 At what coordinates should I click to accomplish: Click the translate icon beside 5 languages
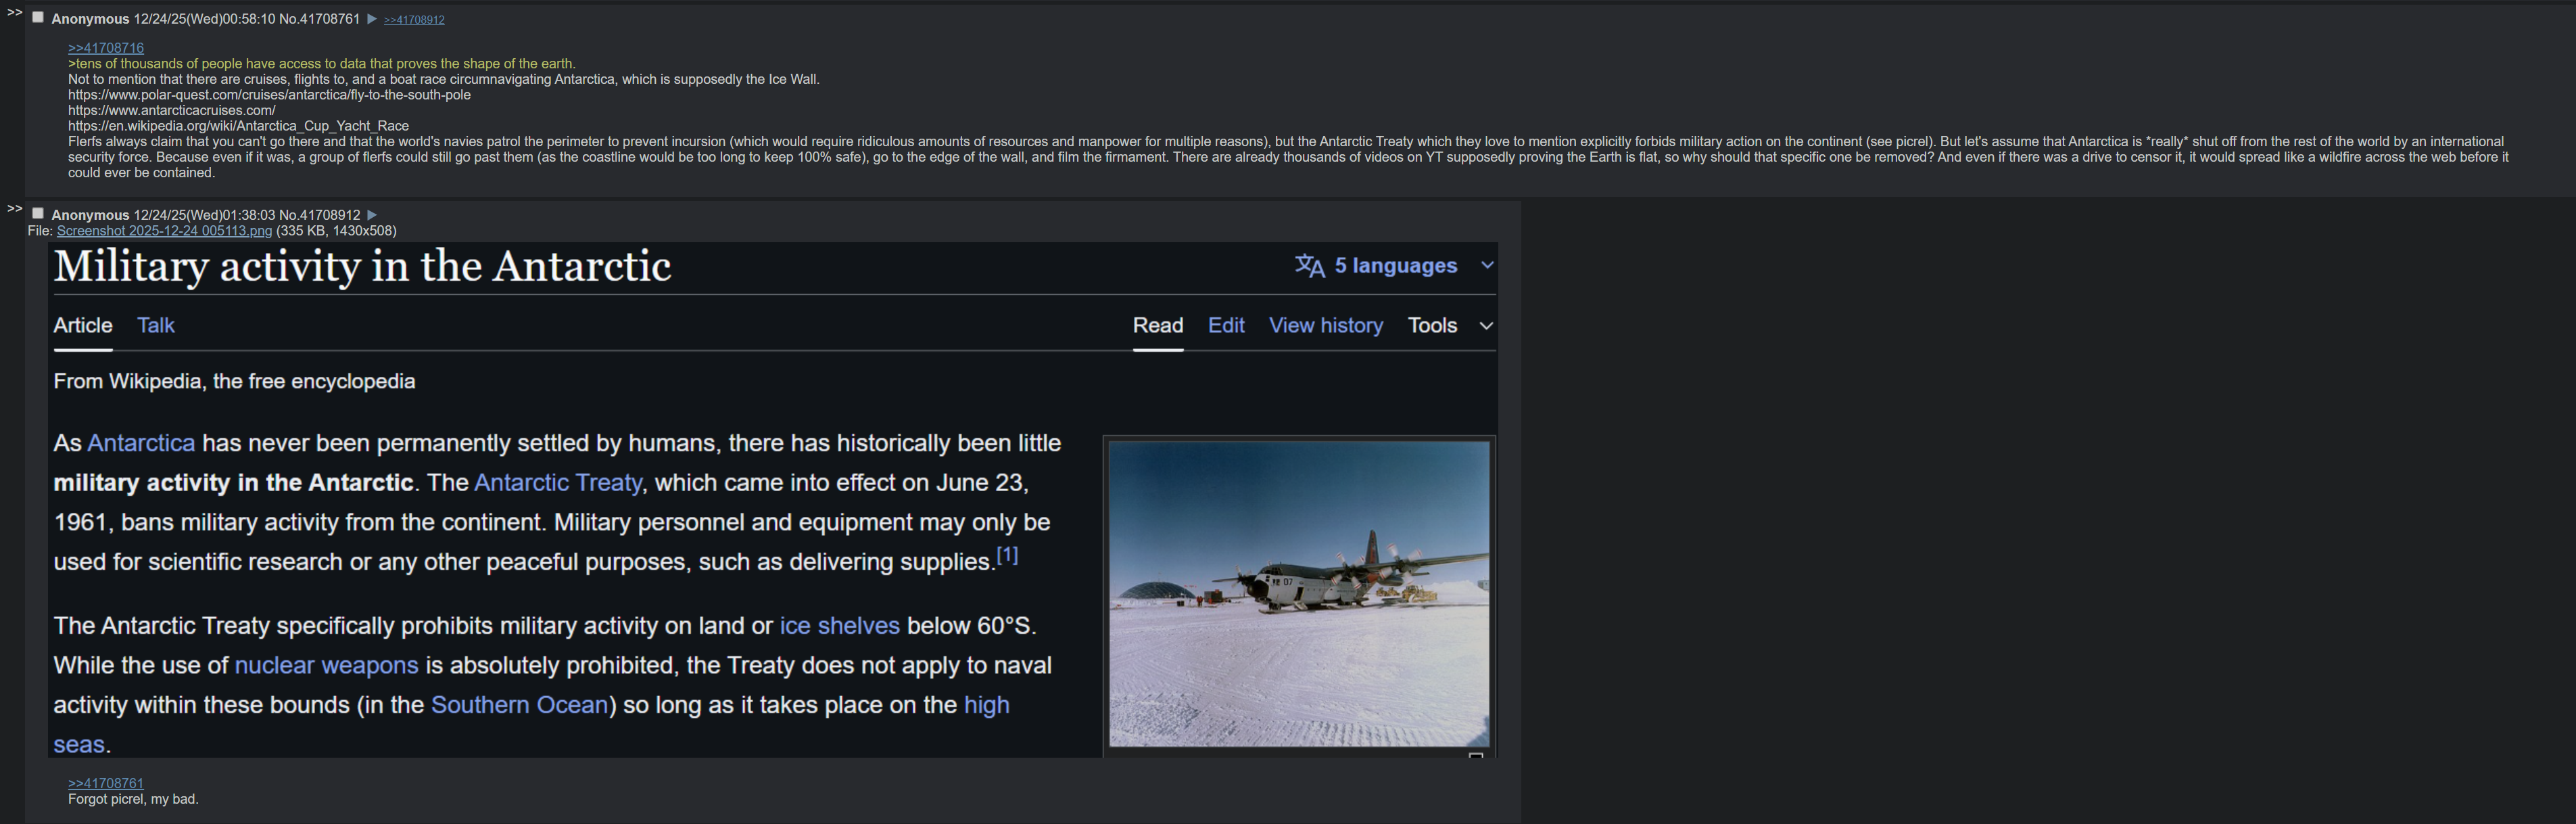pyautogui.click(x=1309, y=266)
